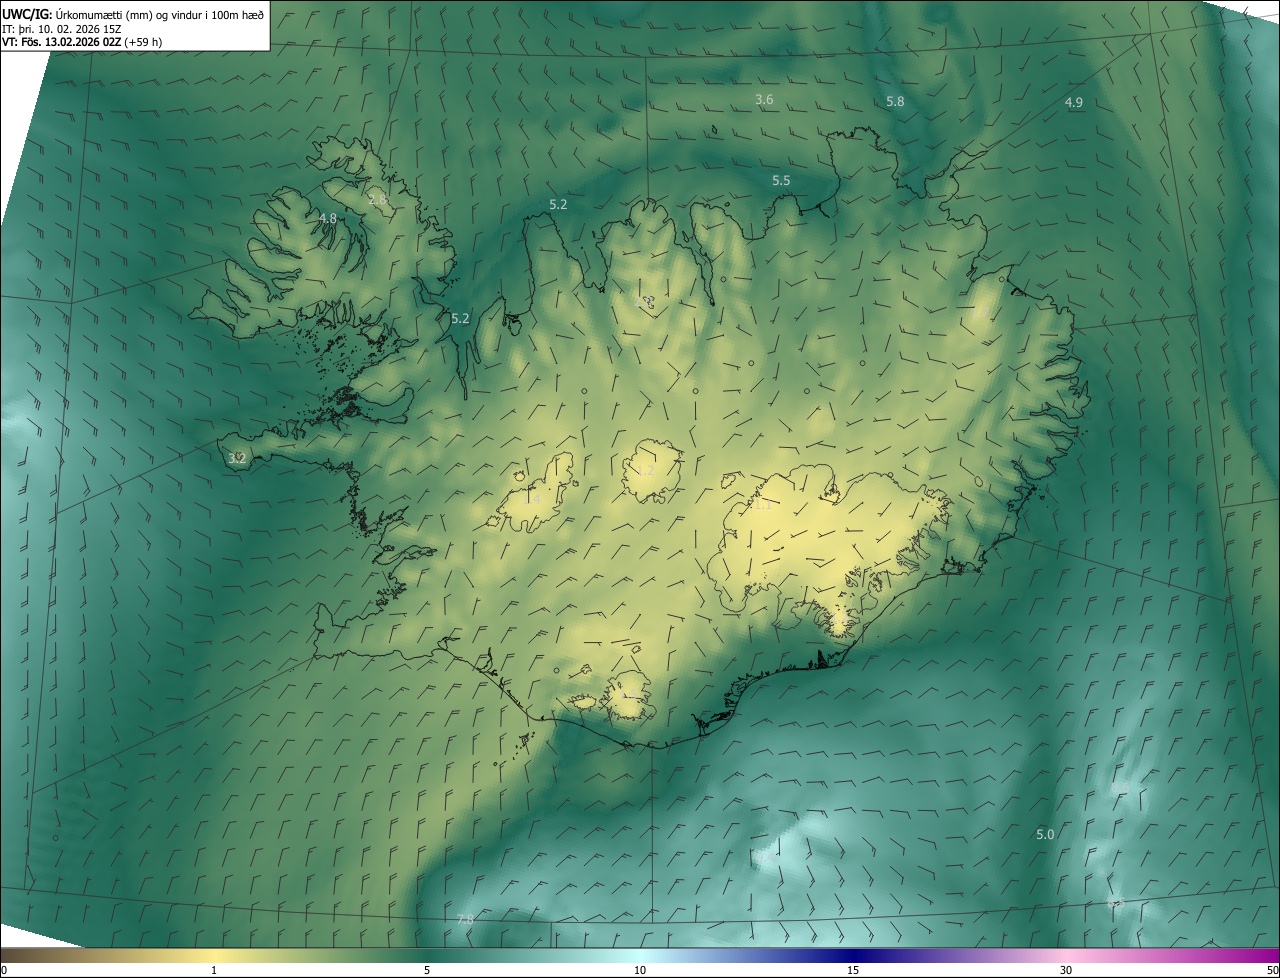Click the VT valid time 13.02.2026 02Z
The width and height of the screenshot is (1280, 978).
[82, 42]
